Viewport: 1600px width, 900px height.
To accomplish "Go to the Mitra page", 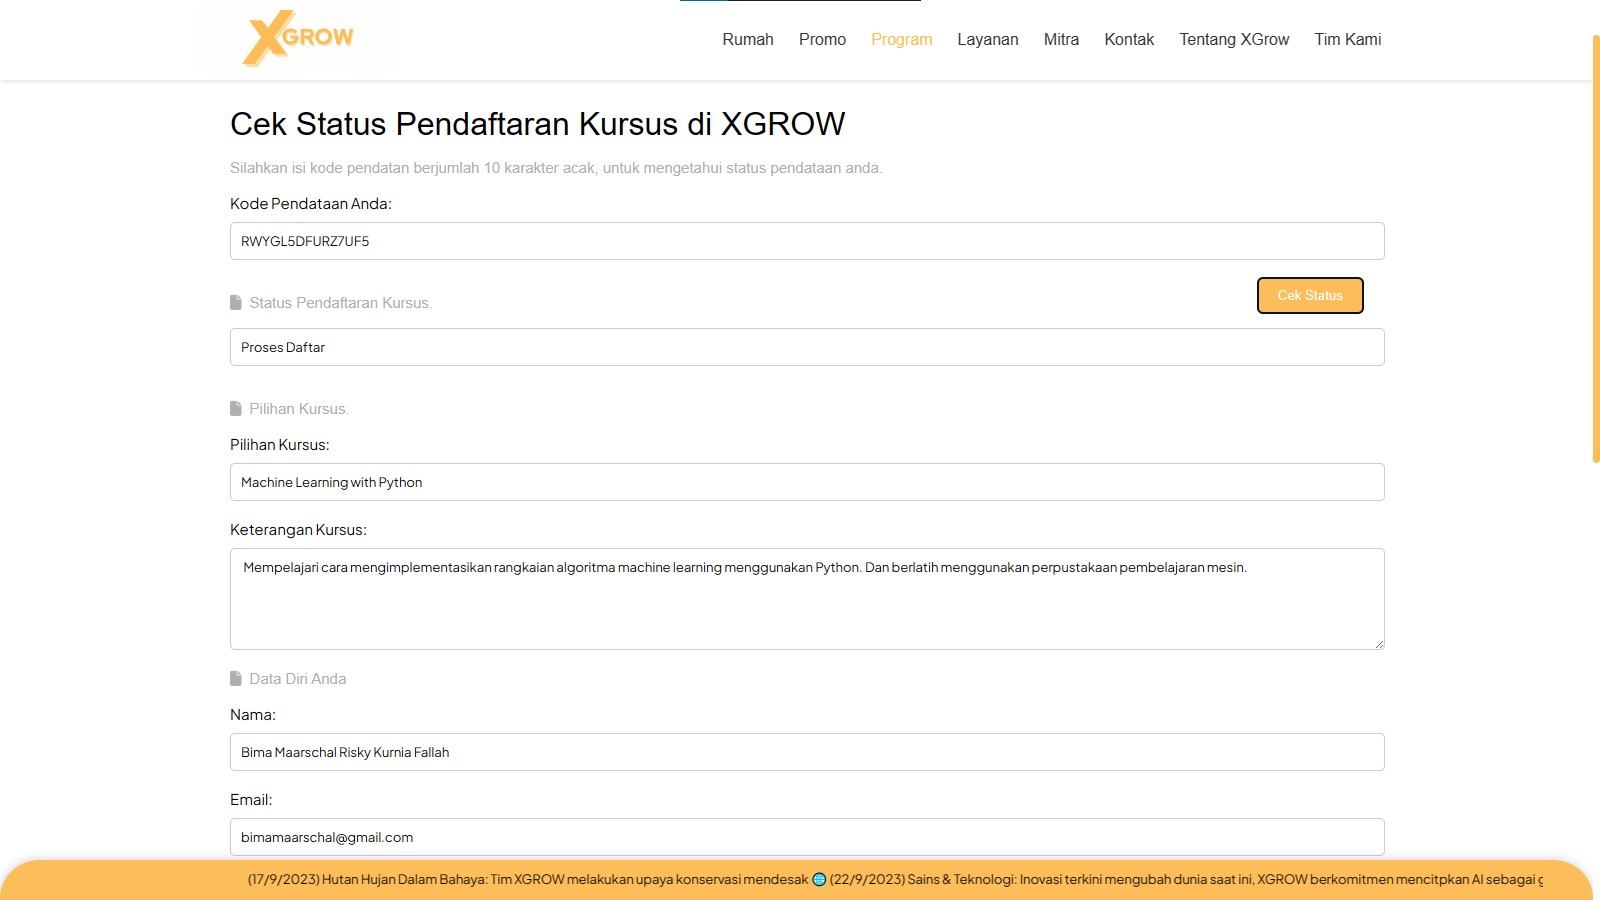I will pyautogui.click(x=1061, y=39).
